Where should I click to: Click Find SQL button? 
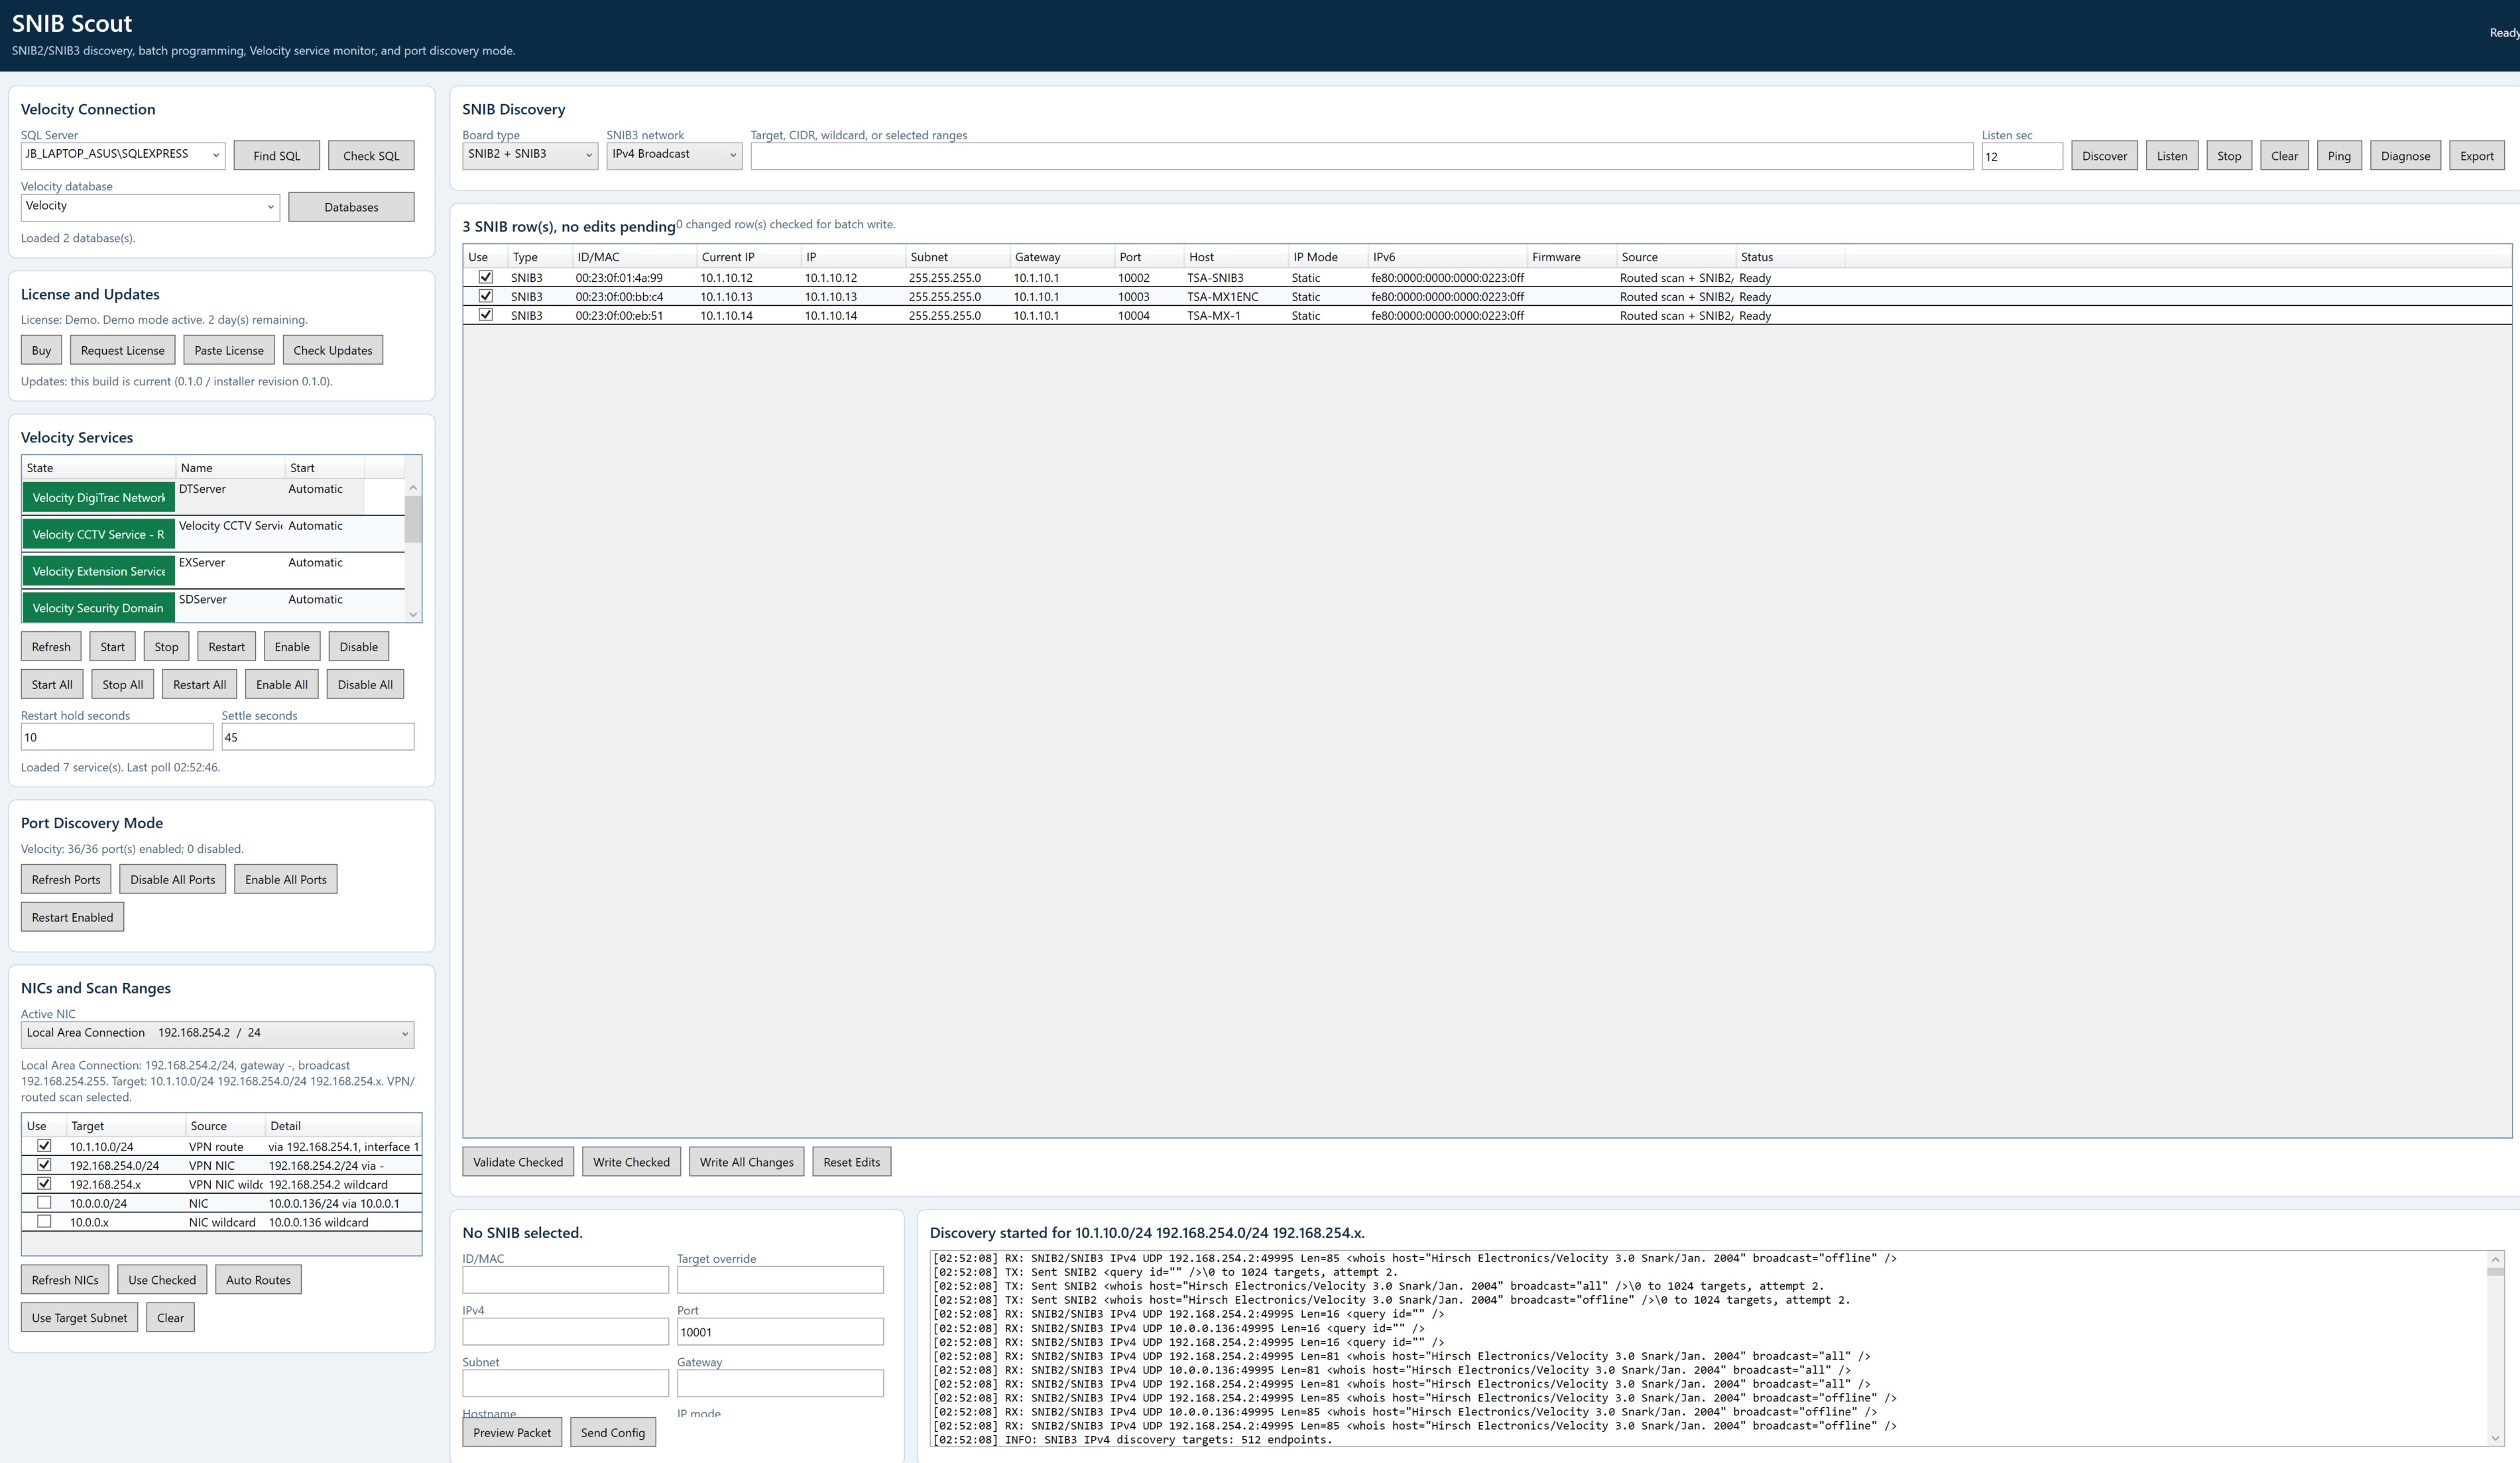click(277, 156)
